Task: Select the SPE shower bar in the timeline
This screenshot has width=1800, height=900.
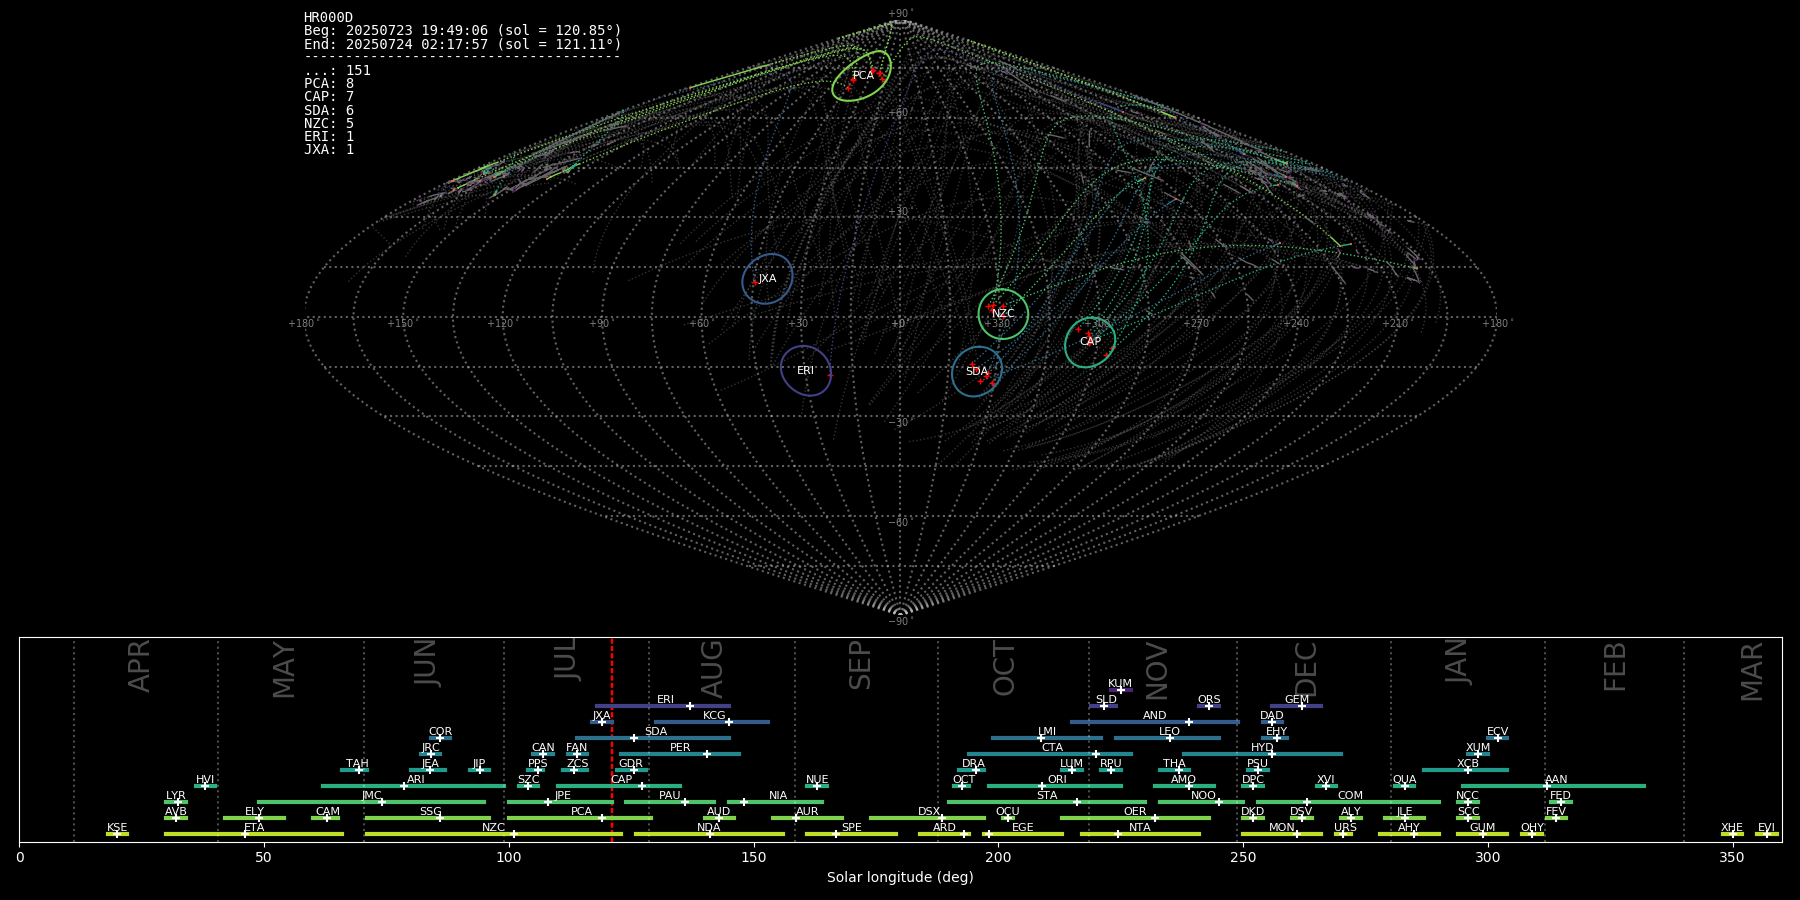Action: click(x=851, y=834)
